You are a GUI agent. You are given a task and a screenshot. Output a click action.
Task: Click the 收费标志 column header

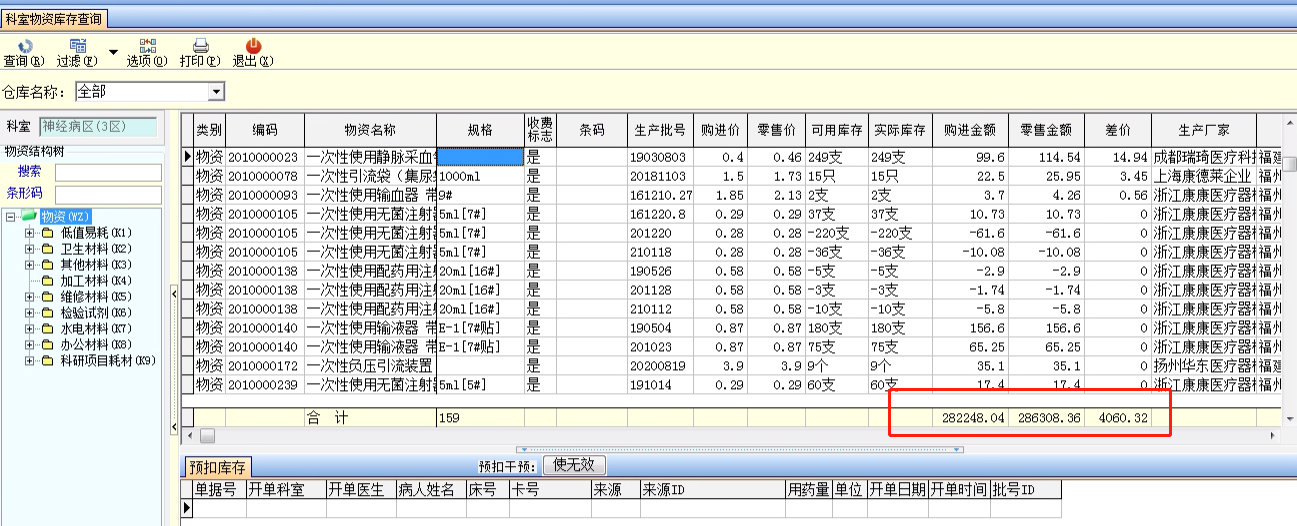[540, 130]
